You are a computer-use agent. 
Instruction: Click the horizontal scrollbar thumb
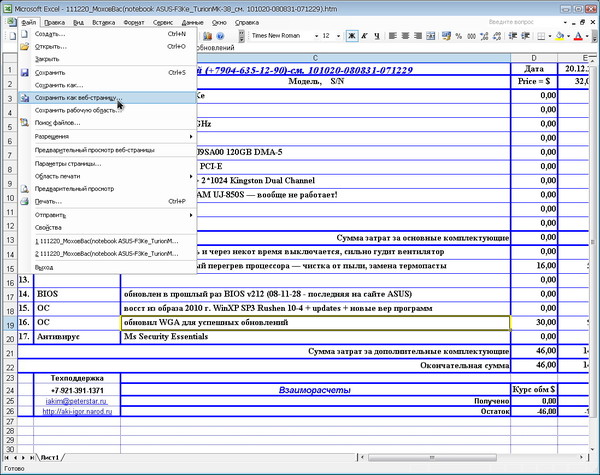pos(432,457)
